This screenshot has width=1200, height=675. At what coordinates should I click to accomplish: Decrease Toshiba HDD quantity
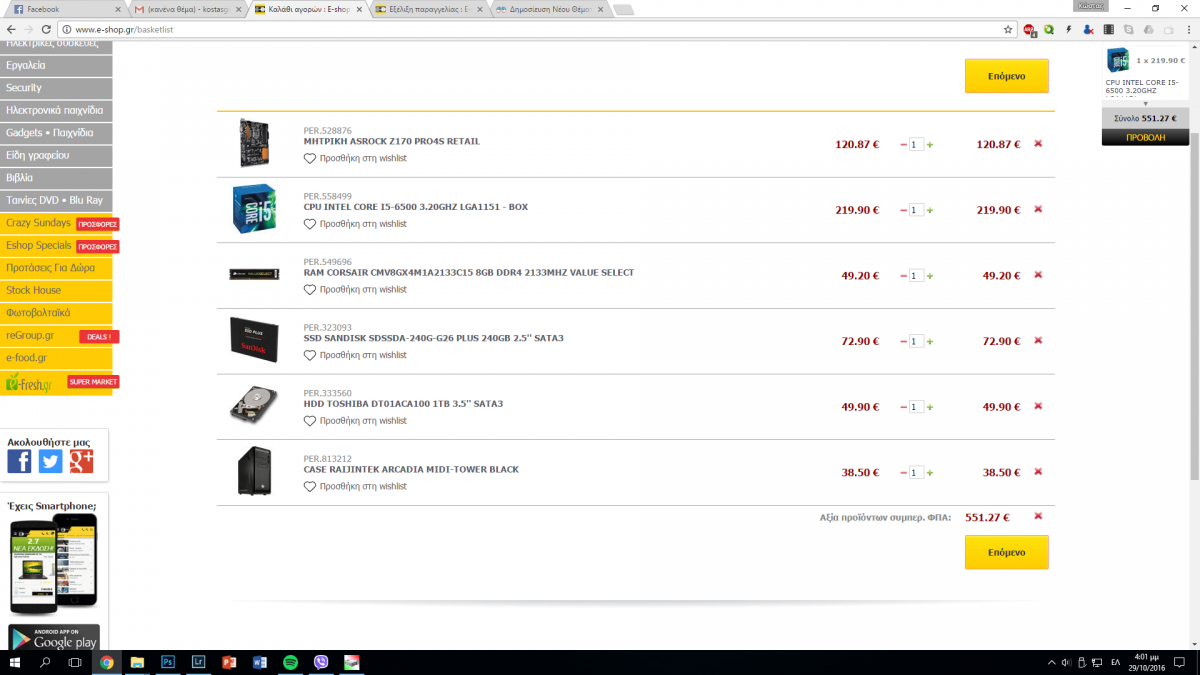point(904,407)
